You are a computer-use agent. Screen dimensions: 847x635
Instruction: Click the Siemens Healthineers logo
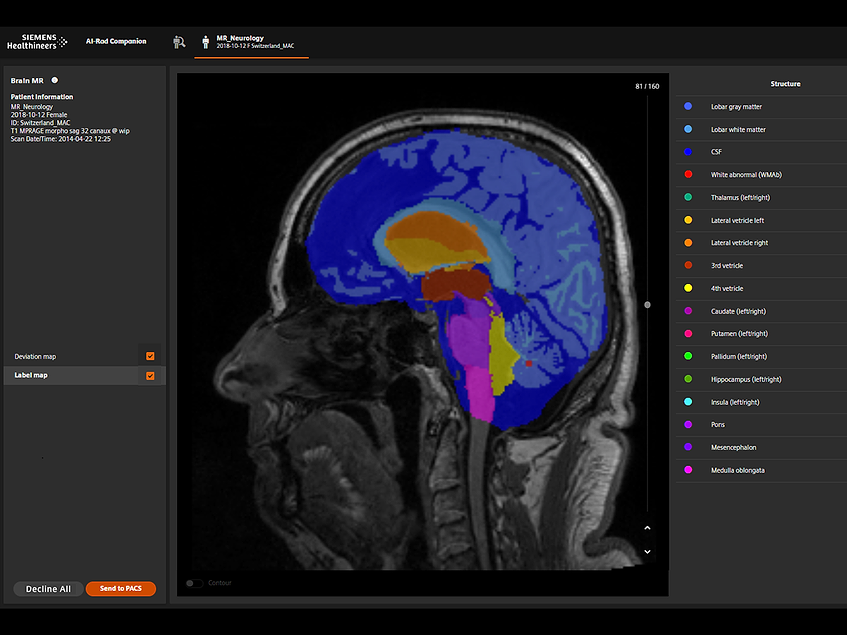click(37, 42)
